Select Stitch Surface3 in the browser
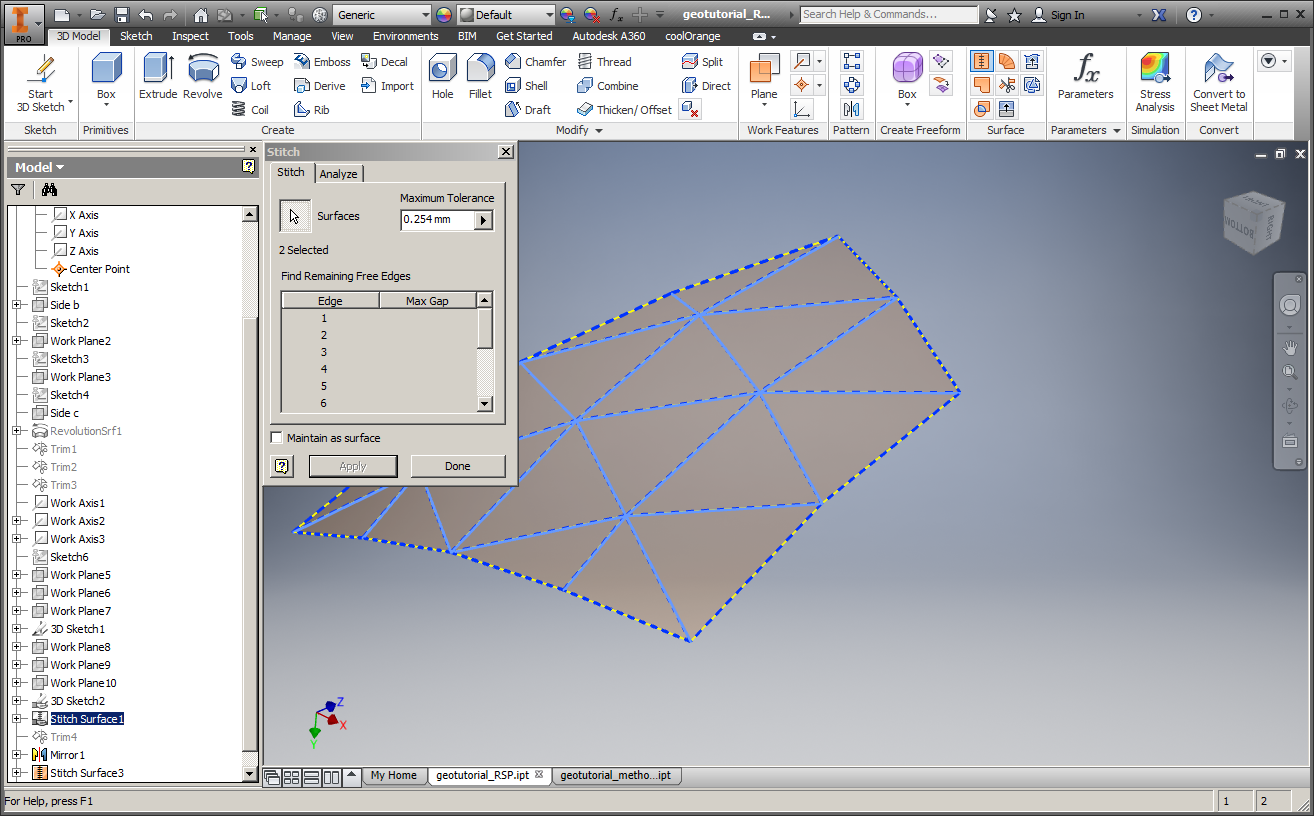 87,773
